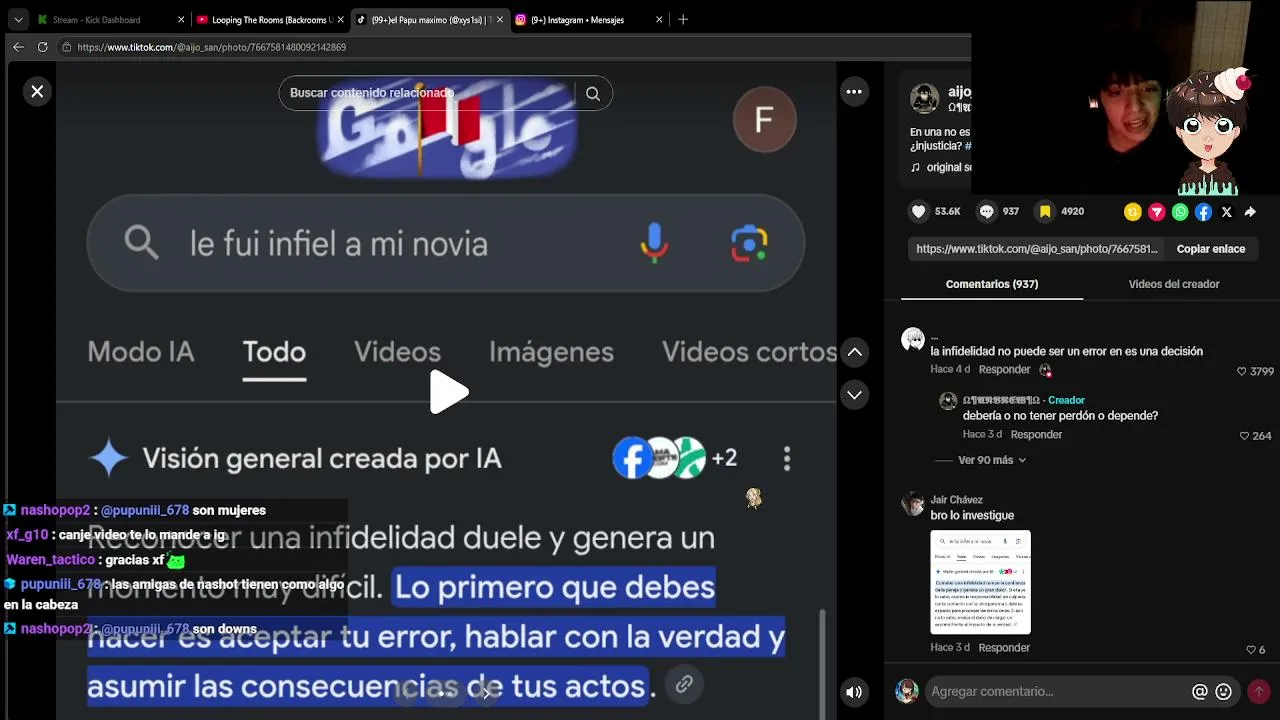Like the creator reply with 264 likes
1280x720 pixels.
click(x=1245, y=436)
